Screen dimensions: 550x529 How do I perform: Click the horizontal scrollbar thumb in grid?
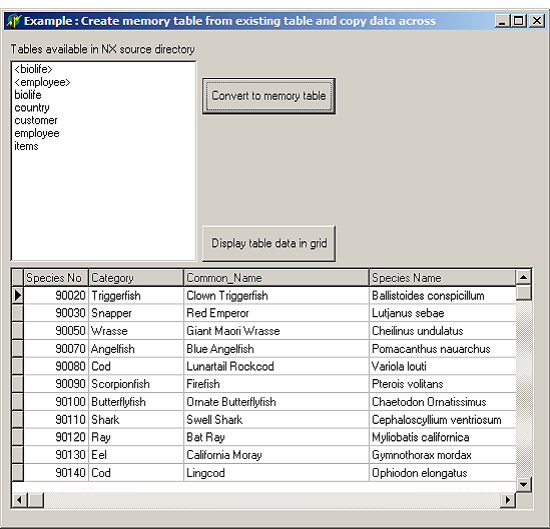(36, 500)
